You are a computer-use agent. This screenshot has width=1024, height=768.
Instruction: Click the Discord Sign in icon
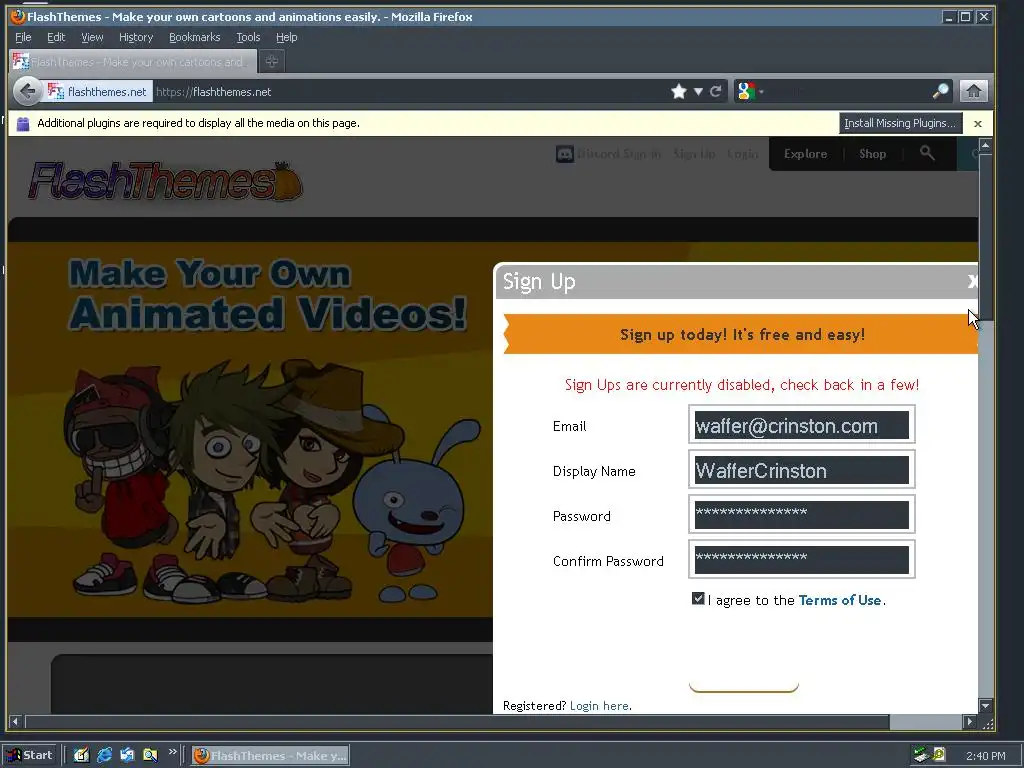564,154
